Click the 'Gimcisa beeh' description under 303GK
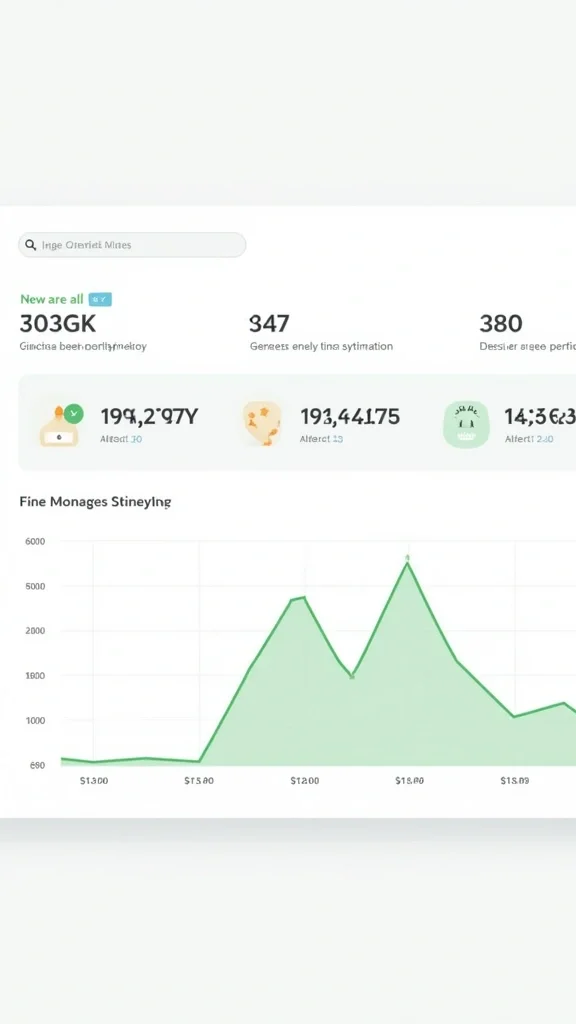The height and width of the screenshot is (1024, 576). [83, 346]
